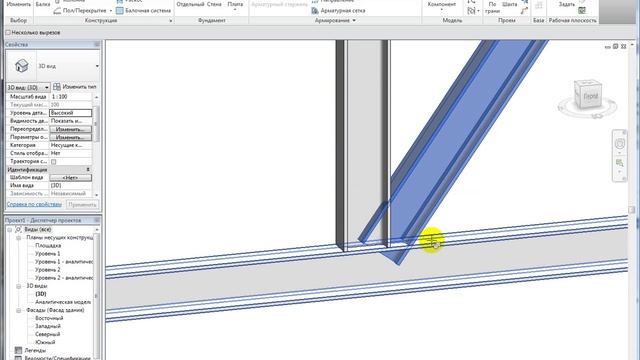Click the sloped opening icon in Проем panel
Viewport: 640px width, 360px height.
click(x=525, y=11)
